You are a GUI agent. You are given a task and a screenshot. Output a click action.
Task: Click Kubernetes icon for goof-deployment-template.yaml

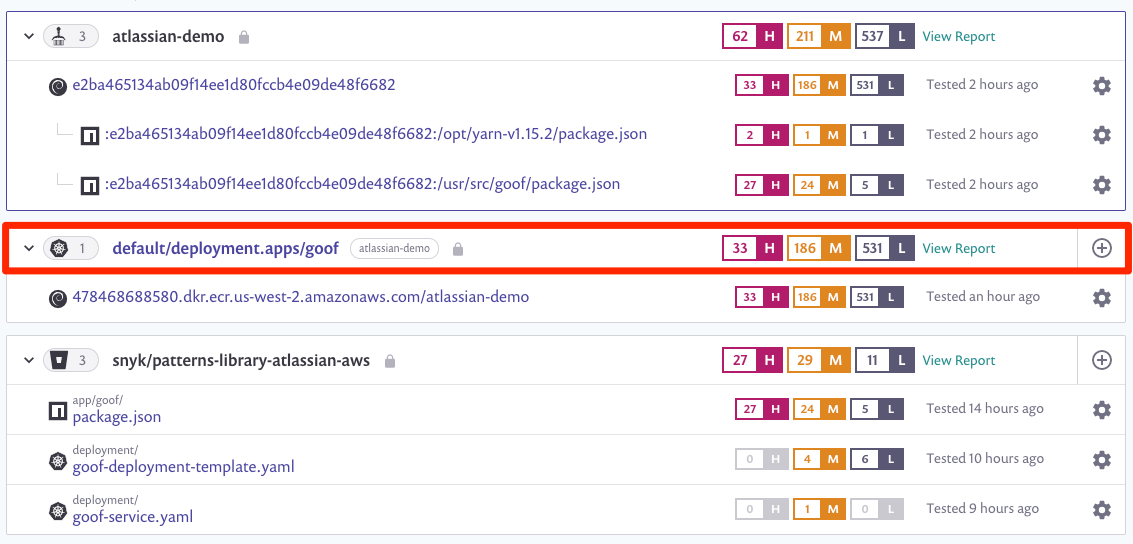pyautogui.click(x=58, y=461)
